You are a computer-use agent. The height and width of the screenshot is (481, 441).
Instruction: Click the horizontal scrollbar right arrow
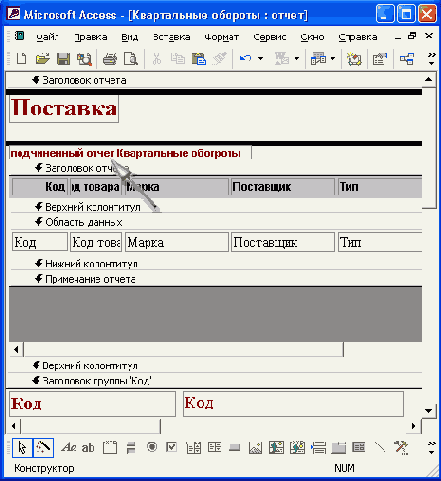click(414, 426)
